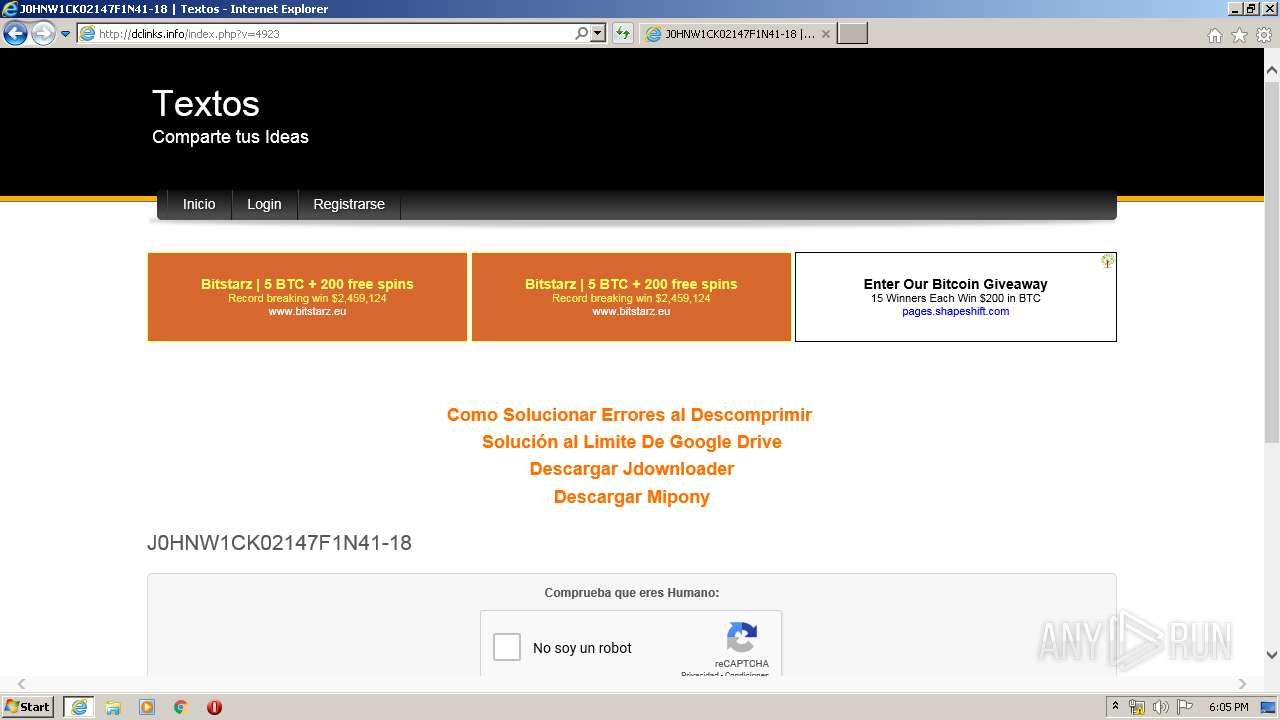Click the small ad info icon in giveaway banner
Screen dimensions: 1280x720
coord(1108,261)
